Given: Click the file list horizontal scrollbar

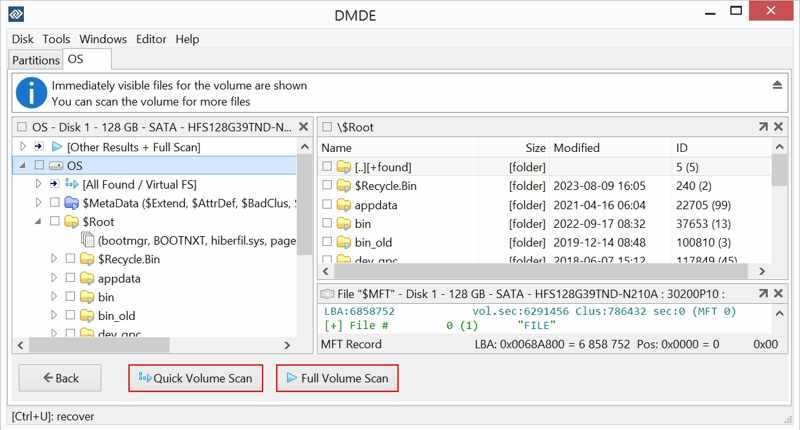Looking at the screenshot, I should point(540,271).
